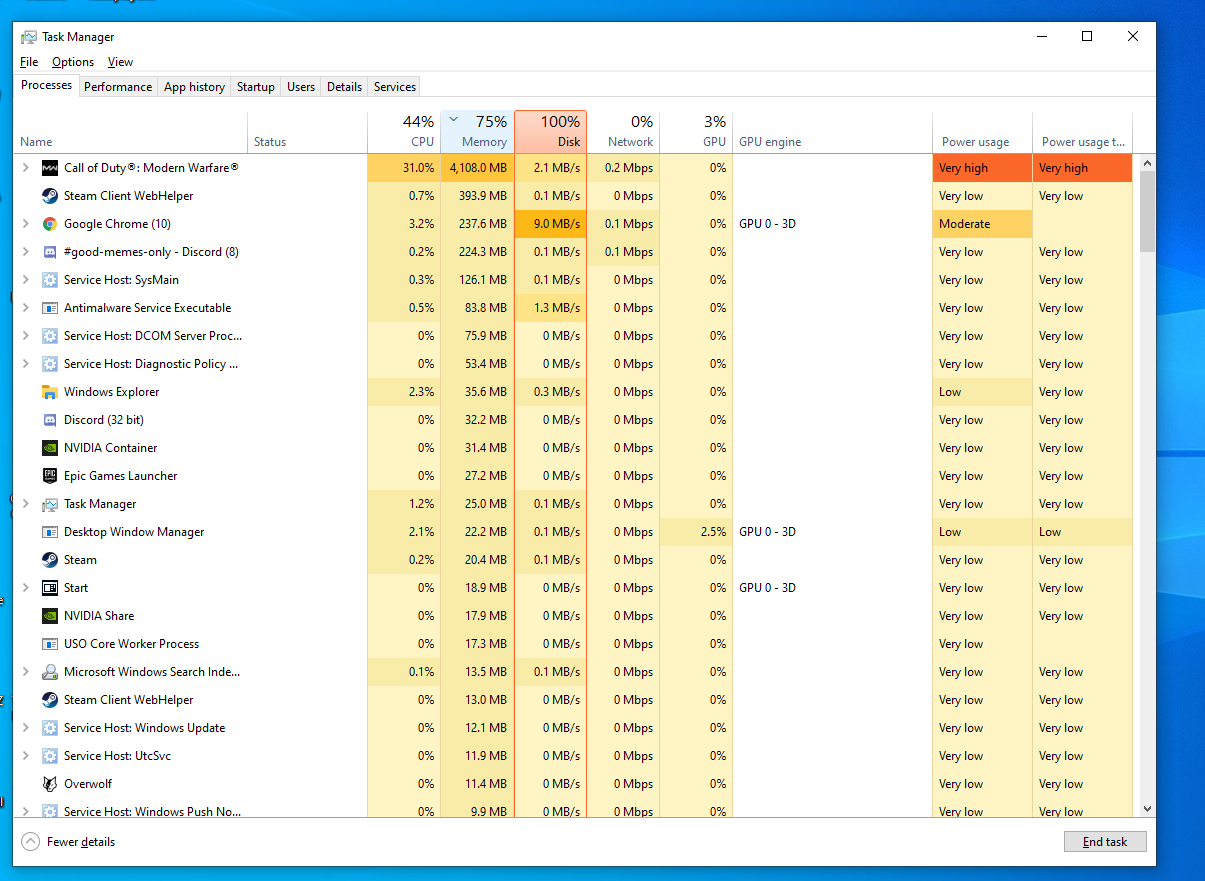Sort processes by CPU column
The width and height of the screenshot is (1205, 881).
(x=404, y=131)
